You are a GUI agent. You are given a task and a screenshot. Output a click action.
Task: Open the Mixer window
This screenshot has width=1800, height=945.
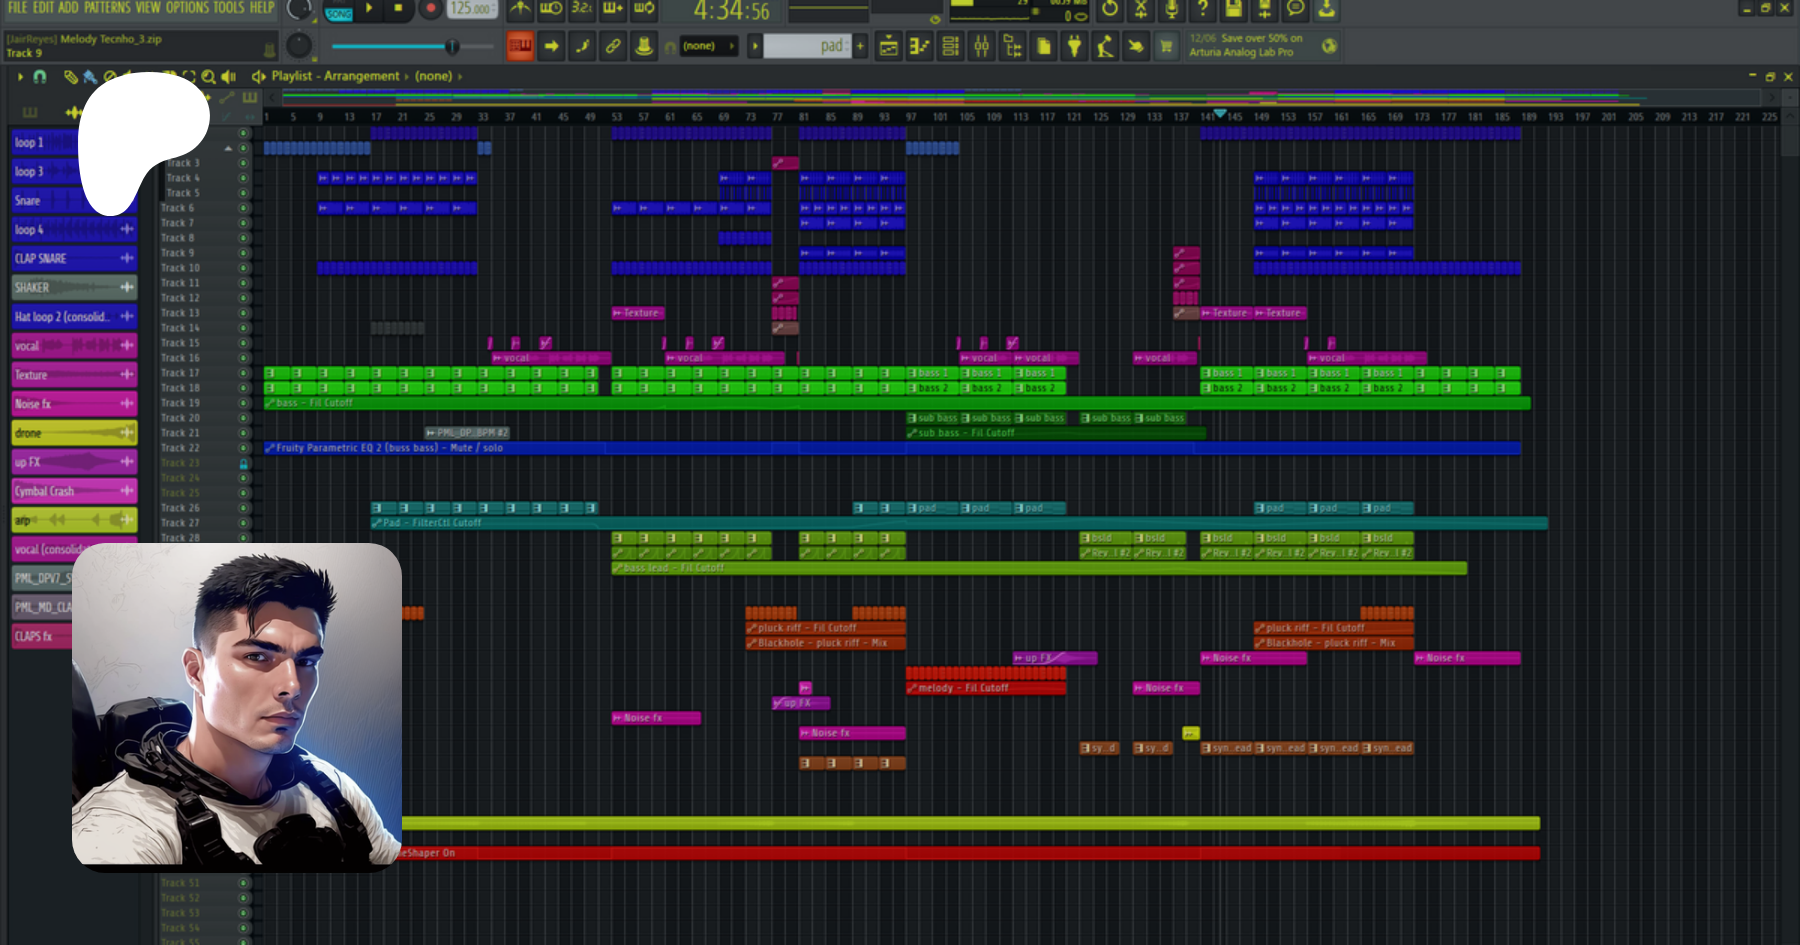pyautogui.click(x=982, y=46)
